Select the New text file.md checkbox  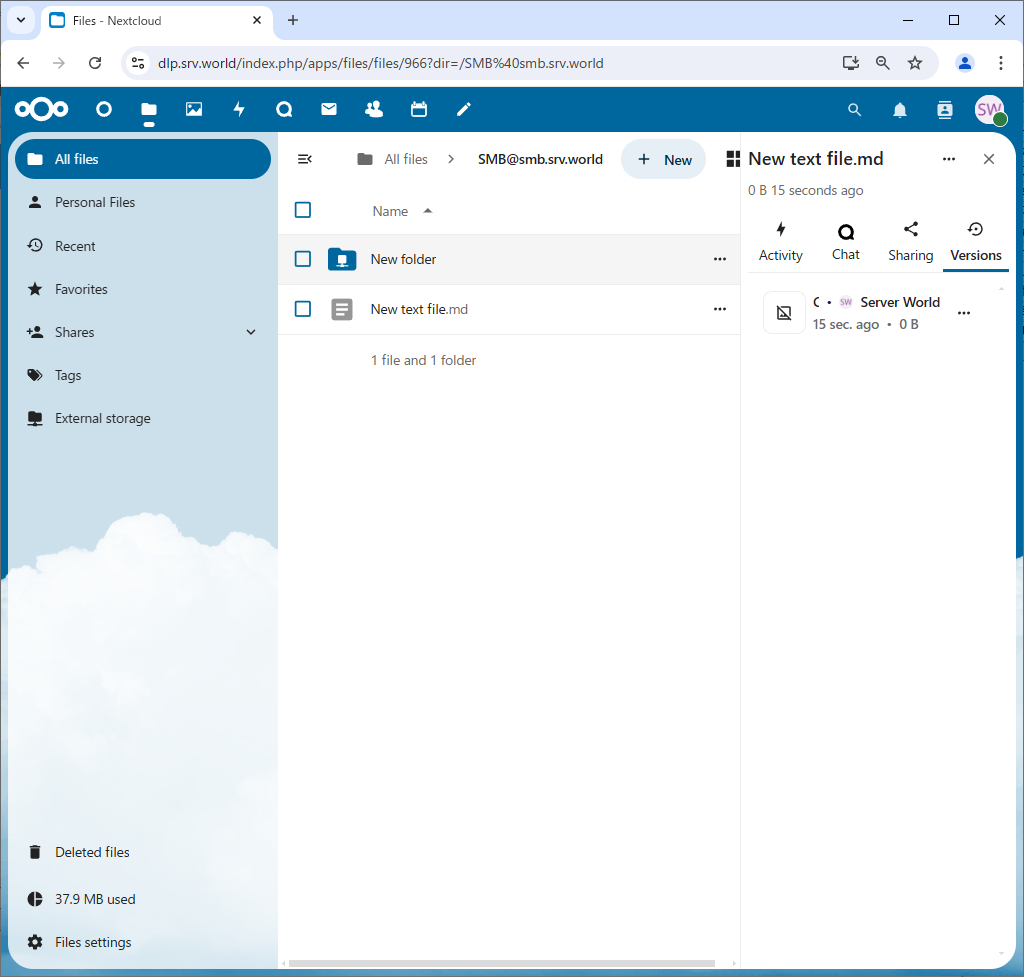303,309
